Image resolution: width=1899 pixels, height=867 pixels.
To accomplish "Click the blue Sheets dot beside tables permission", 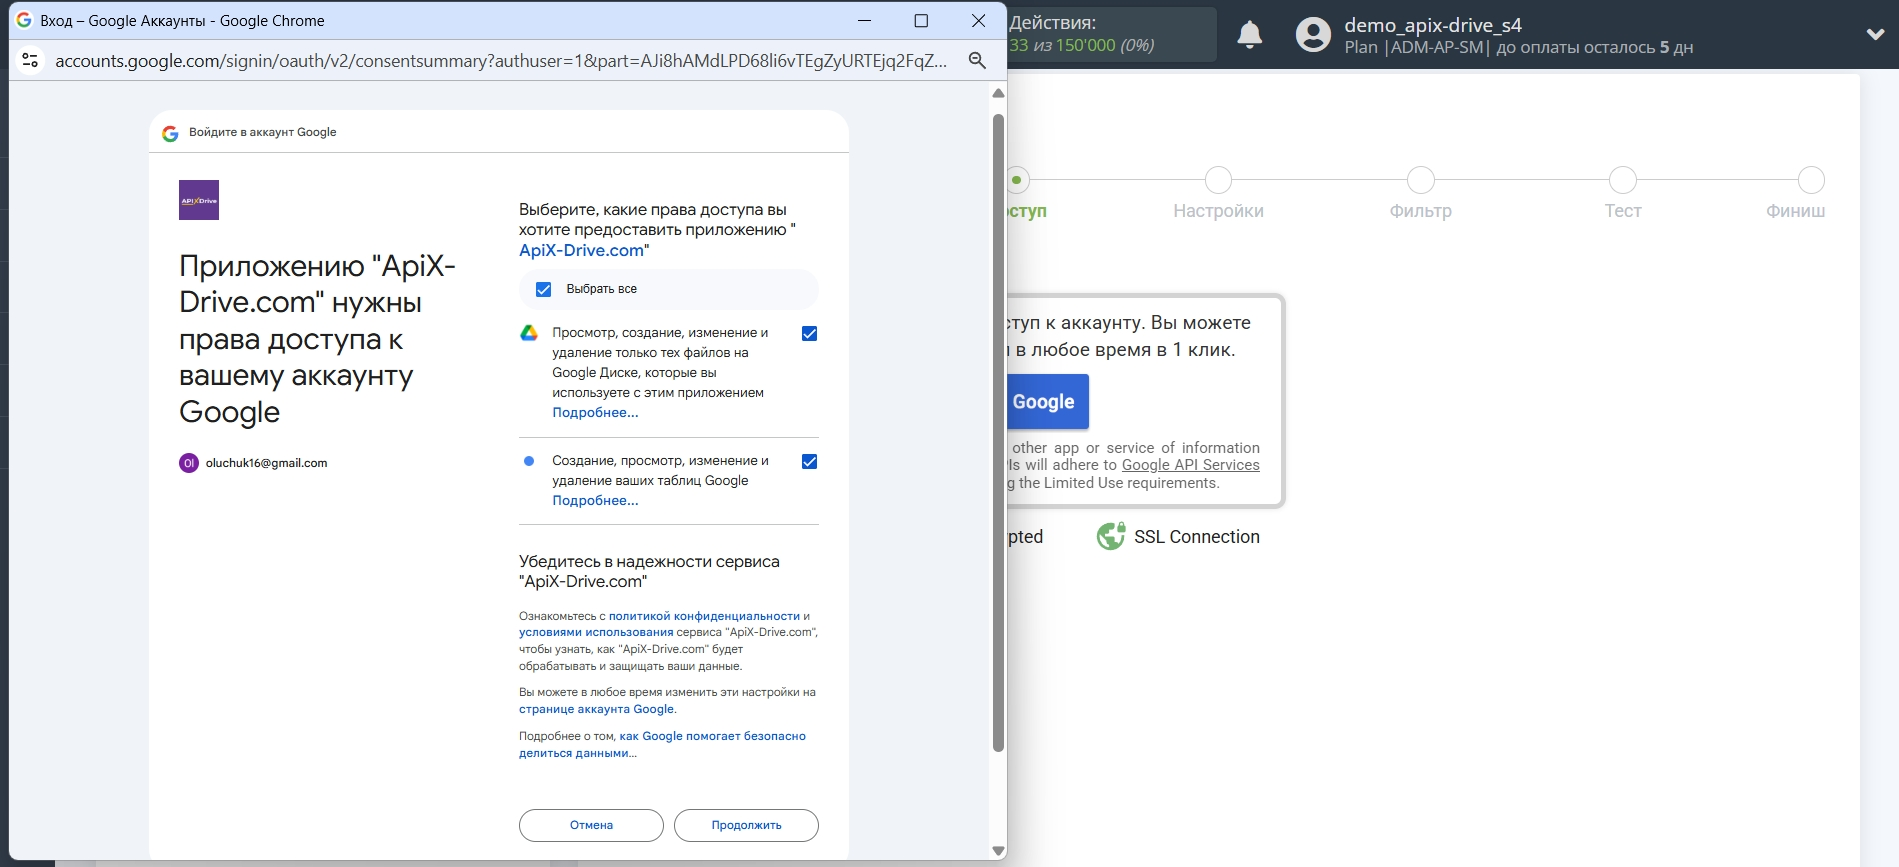I will coord(529,461).
